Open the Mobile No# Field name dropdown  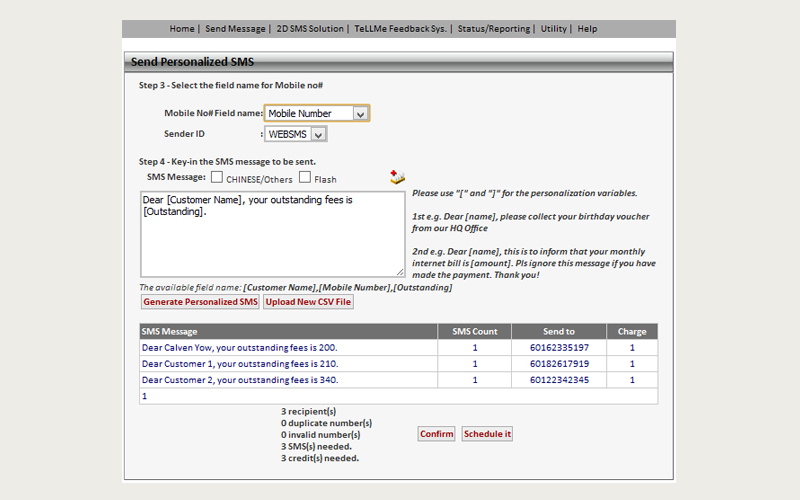tap(316, 114)
